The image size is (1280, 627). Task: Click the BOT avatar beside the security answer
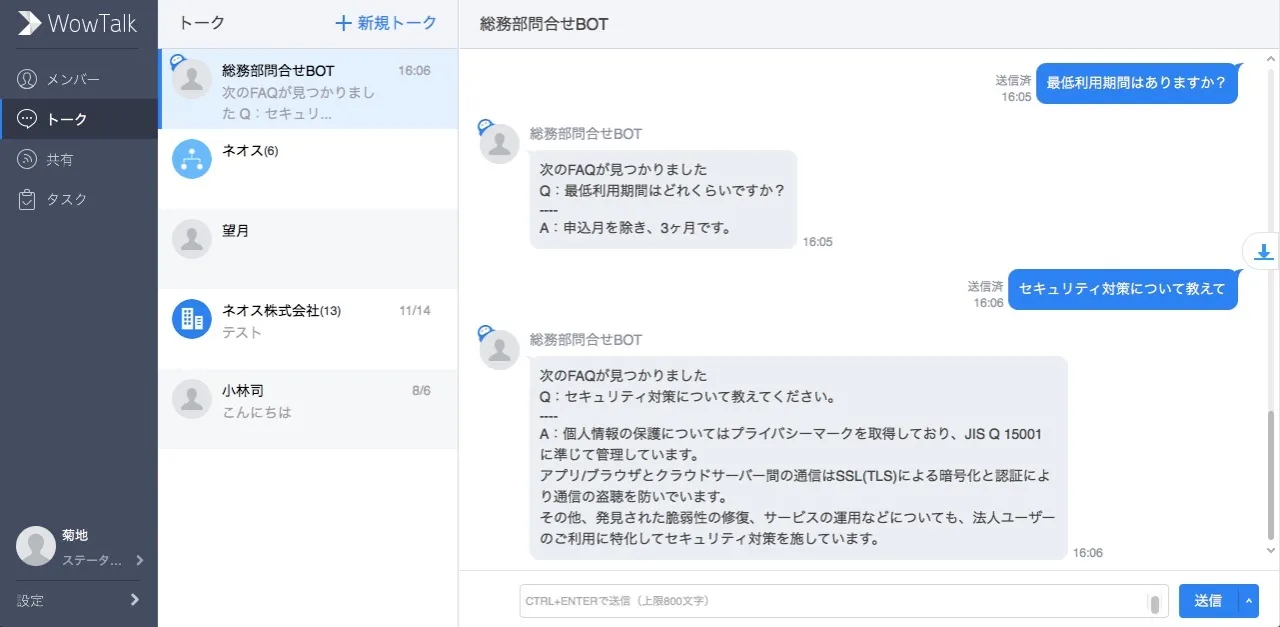pos(499,349)
